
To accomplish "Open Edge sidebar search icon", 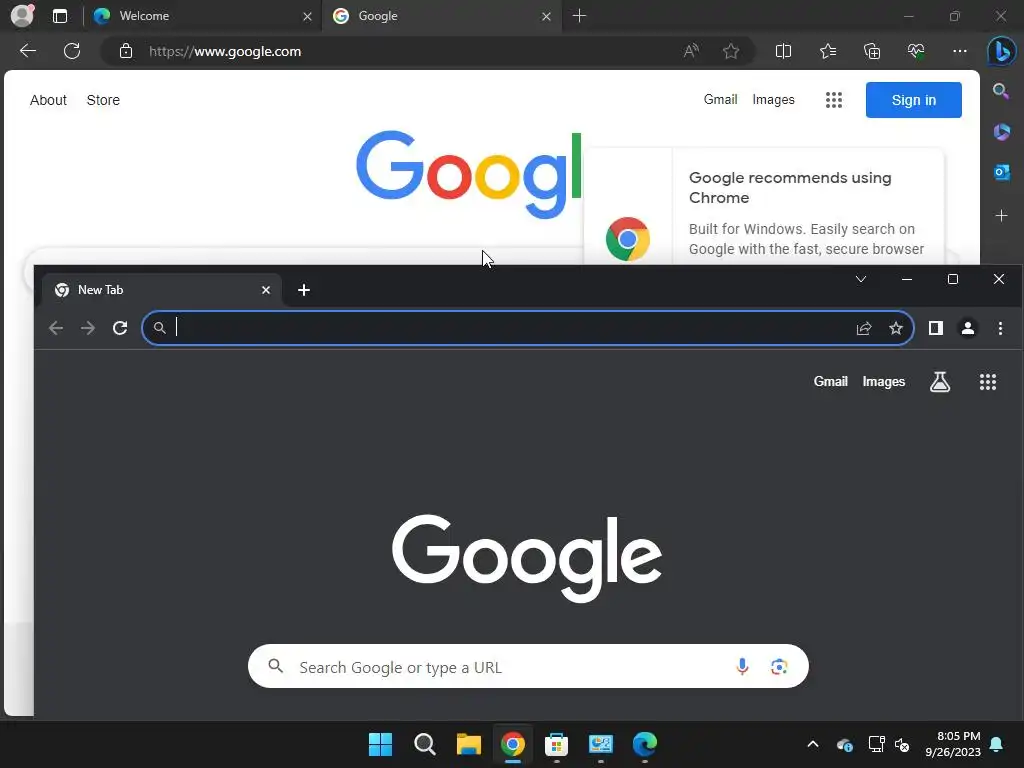I will [1000, 91].
